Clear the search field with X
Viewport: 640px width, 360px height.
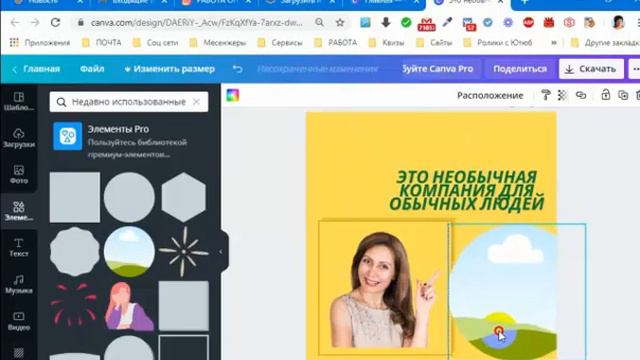196,102
